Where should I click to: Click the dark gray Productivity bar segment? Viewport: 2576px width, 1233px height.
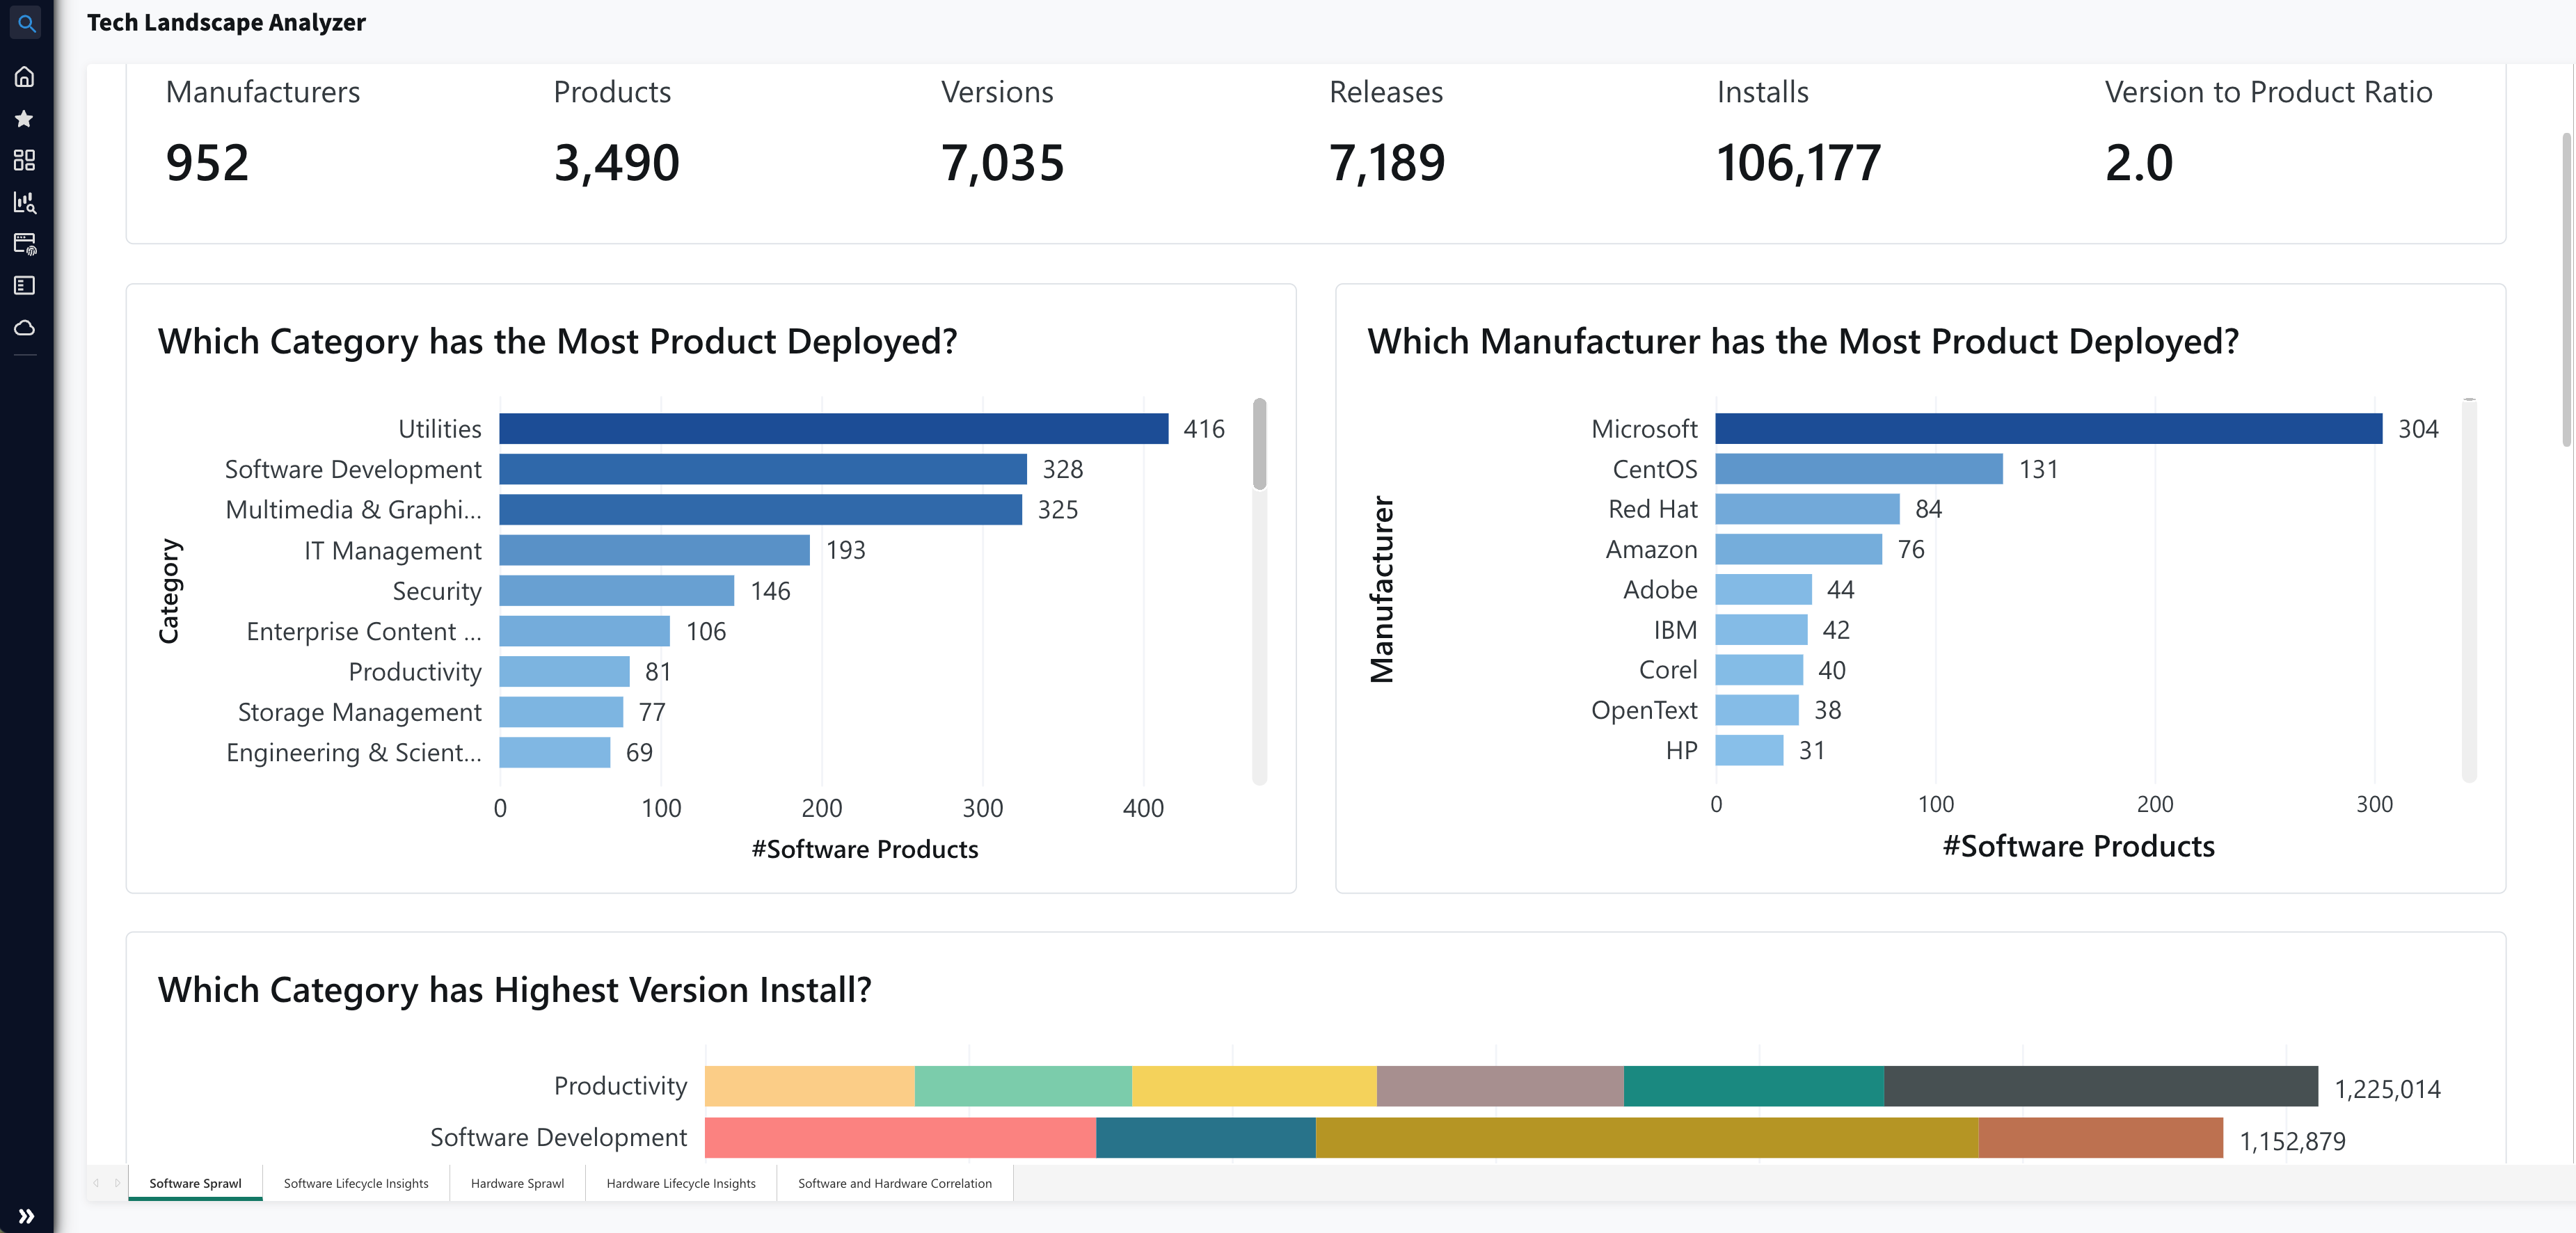point(2100,1086)
